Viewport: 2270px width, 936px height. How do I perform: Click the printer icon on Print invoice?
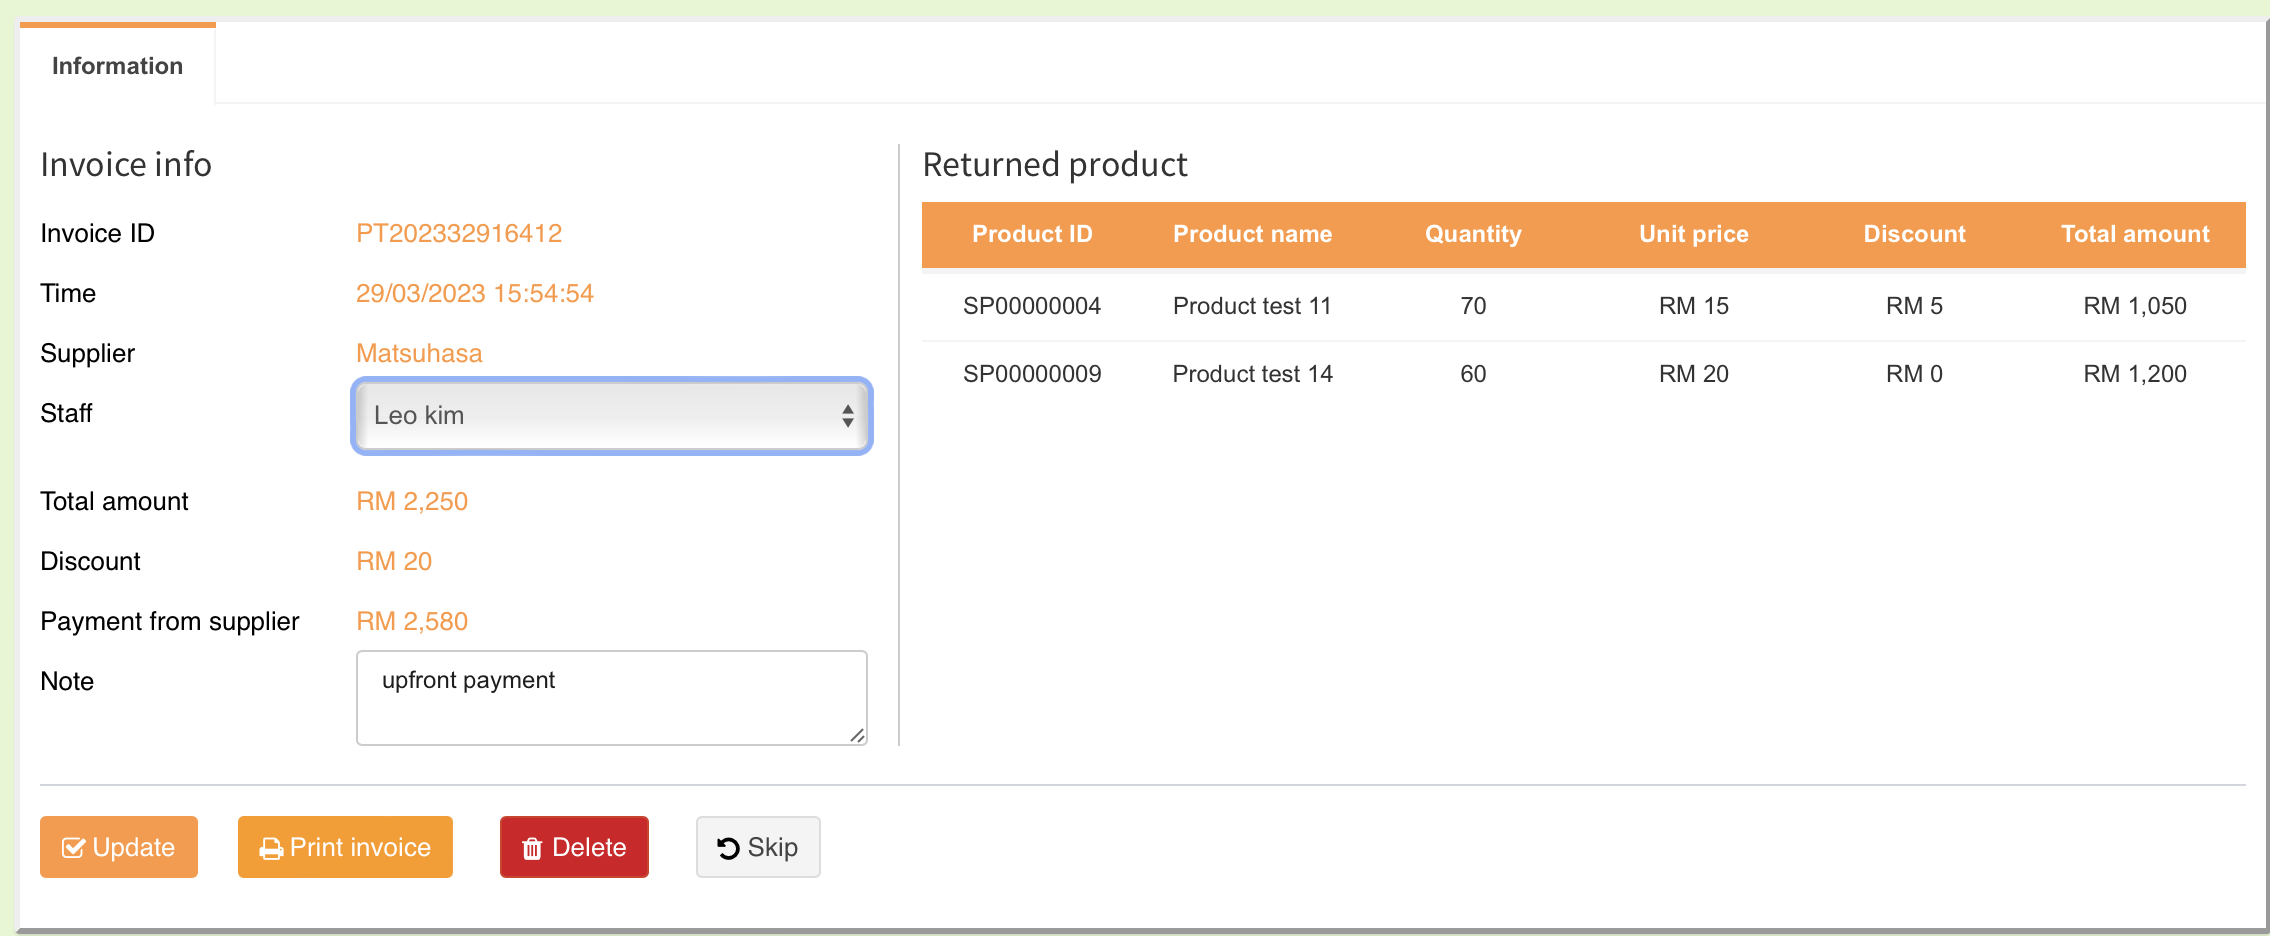270,849
